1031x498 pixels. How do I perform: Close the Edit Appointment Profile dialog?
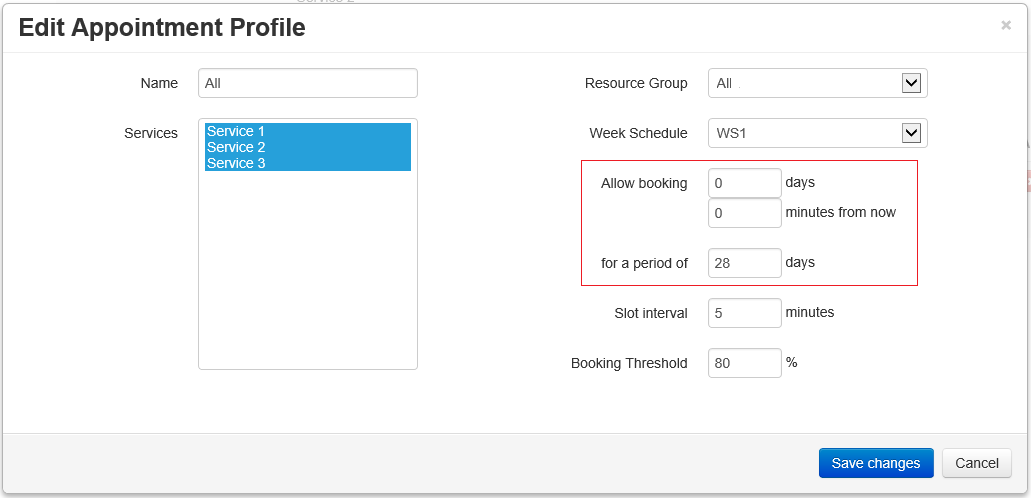coord(1005,25)
